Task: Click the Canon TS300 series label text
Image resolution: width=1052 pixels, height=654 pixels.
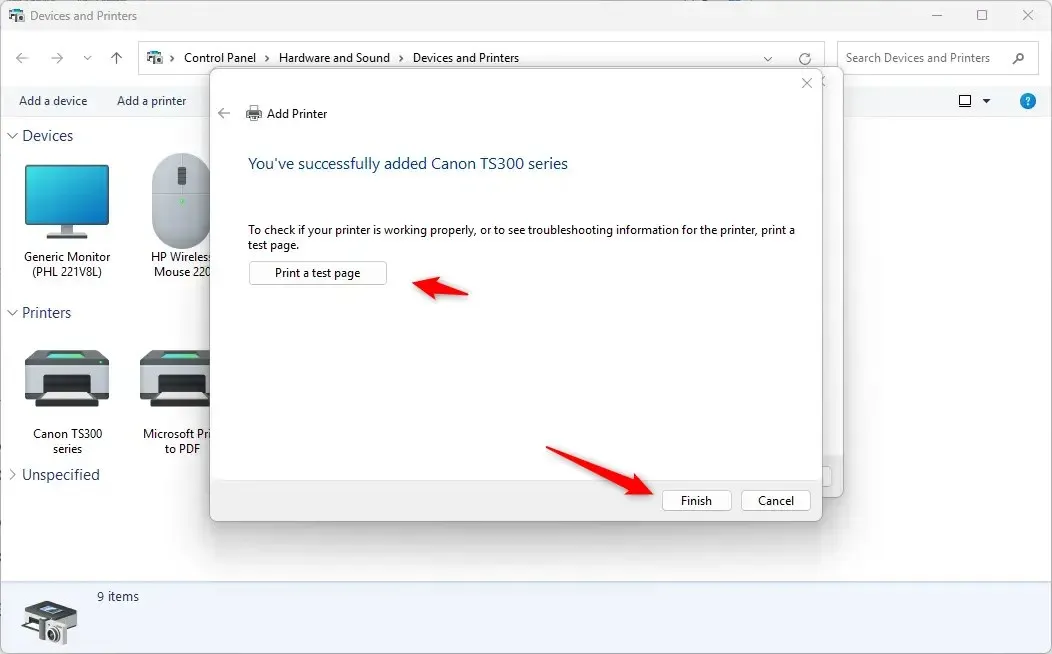Action: point(68,441)
